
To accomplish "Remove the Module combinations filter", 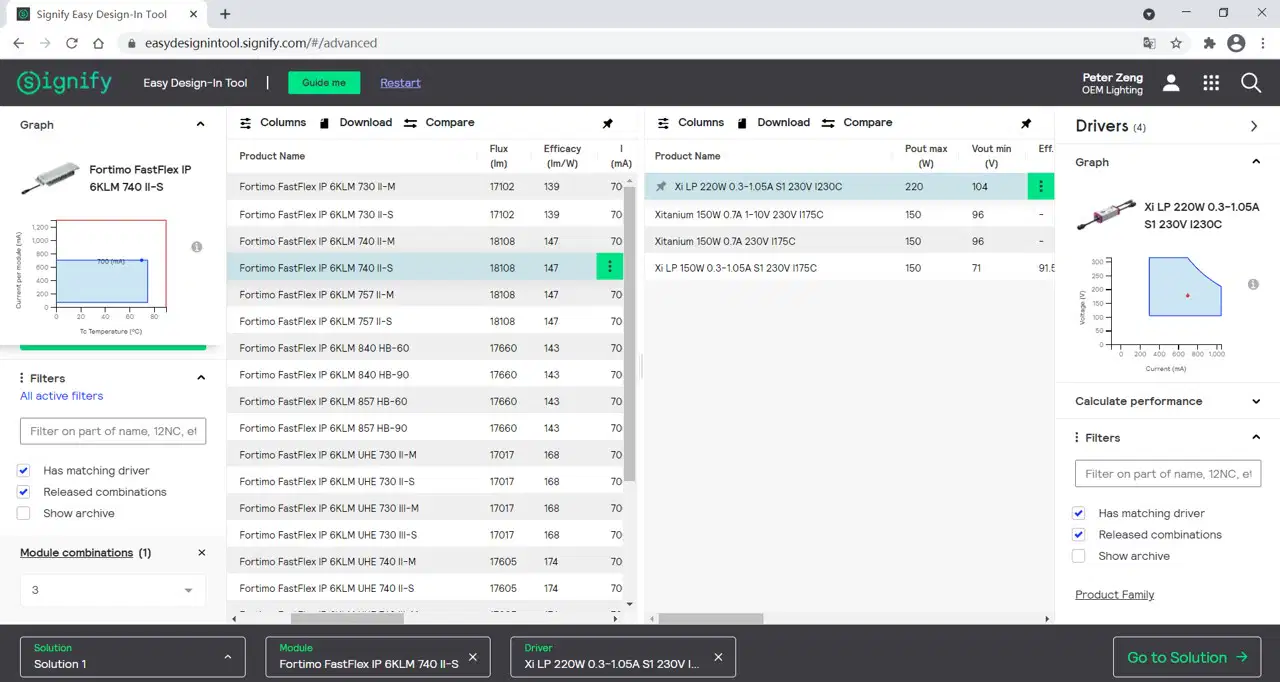I will pos(202,553).
